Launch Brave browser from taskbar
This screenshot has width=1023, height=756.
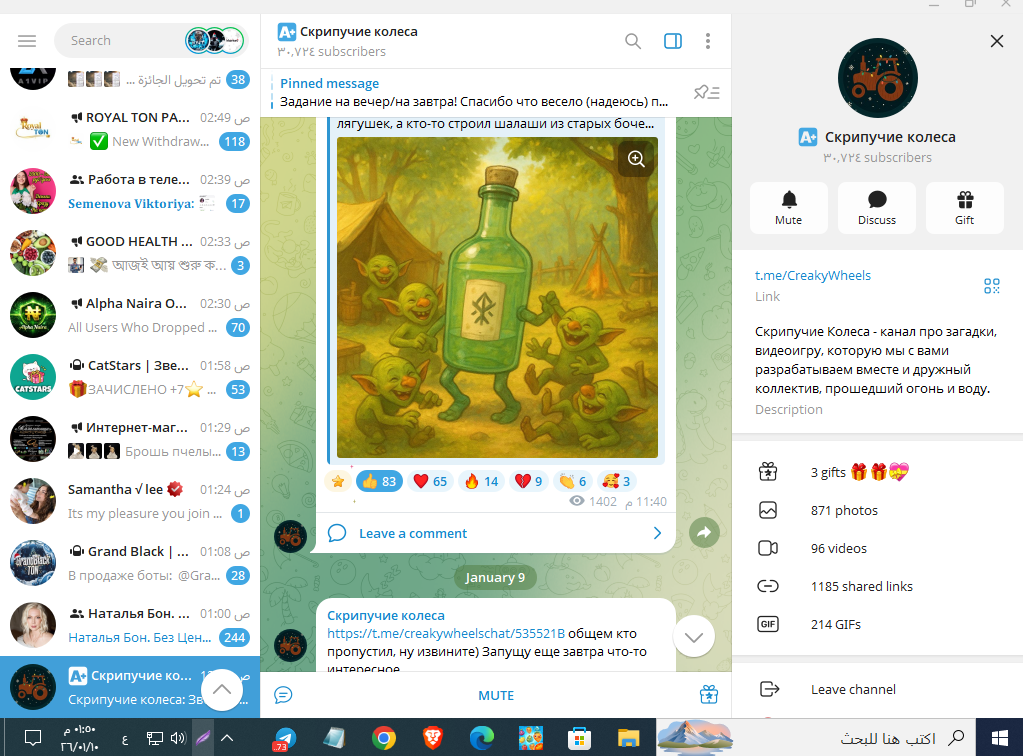(x=433, y=738)
